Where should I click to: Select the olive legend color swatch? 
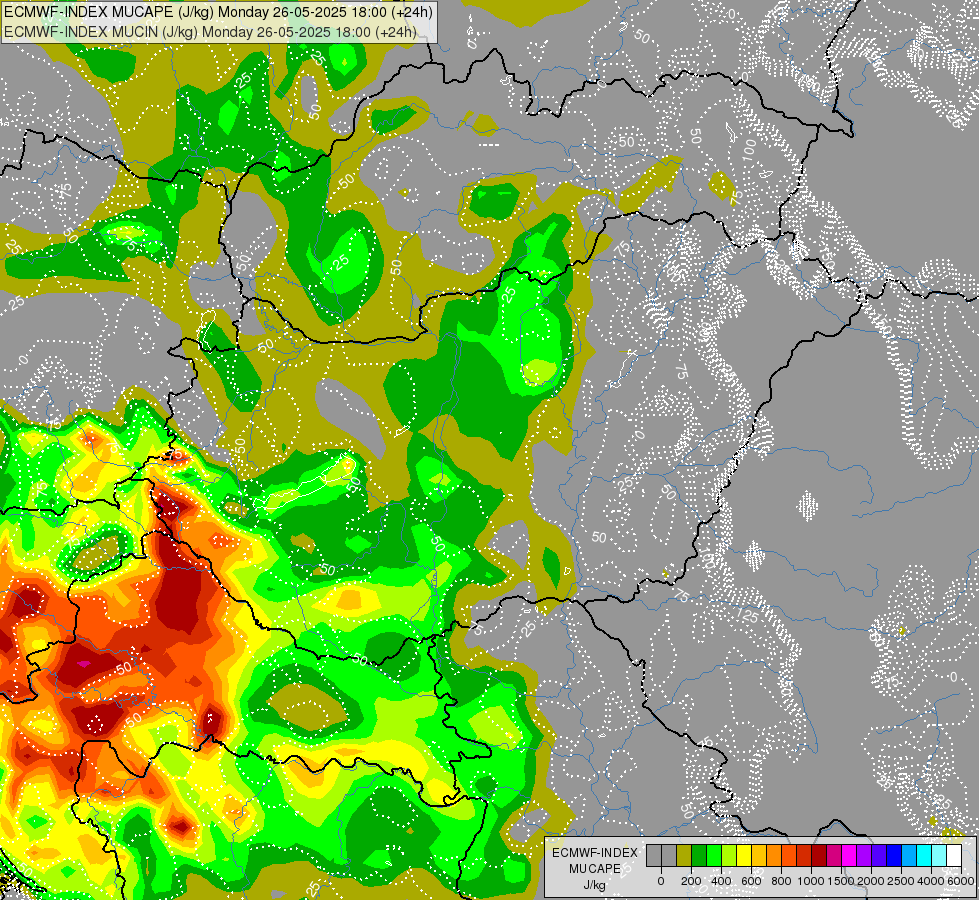[x=684, y=855]
